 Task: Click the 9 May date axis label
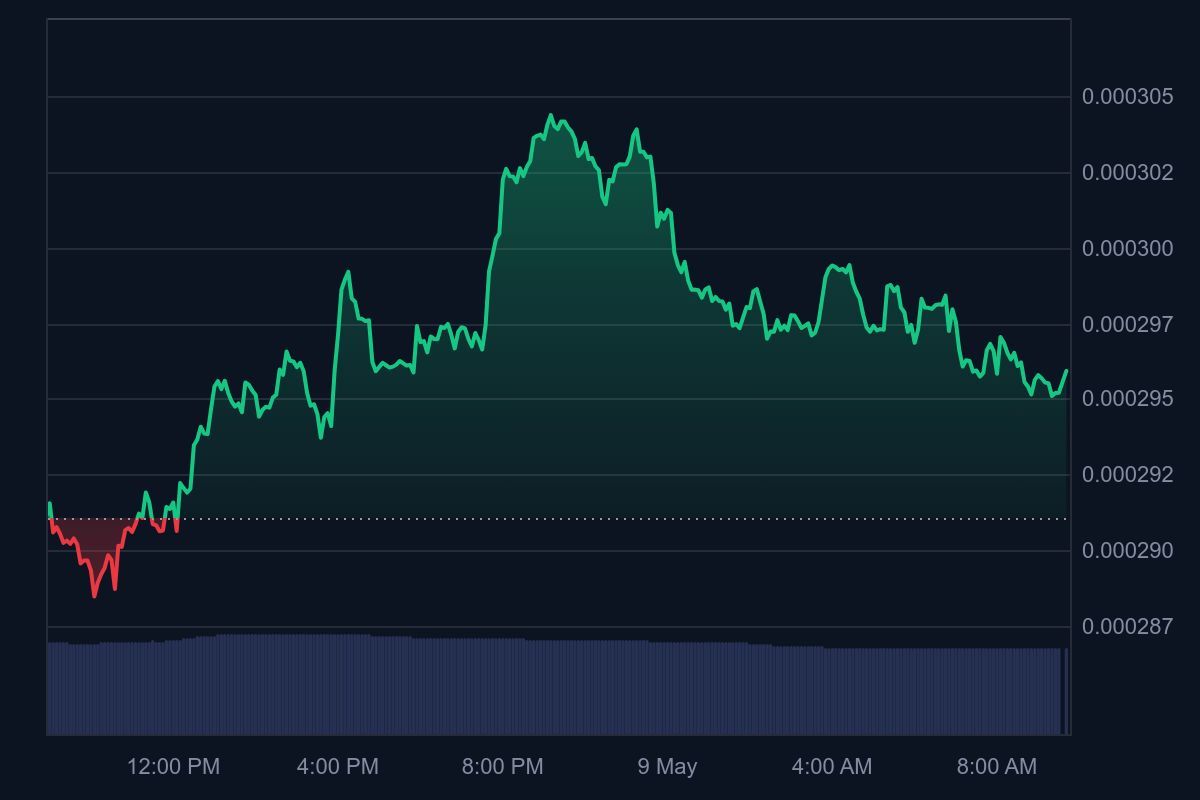tap(667, 767)
